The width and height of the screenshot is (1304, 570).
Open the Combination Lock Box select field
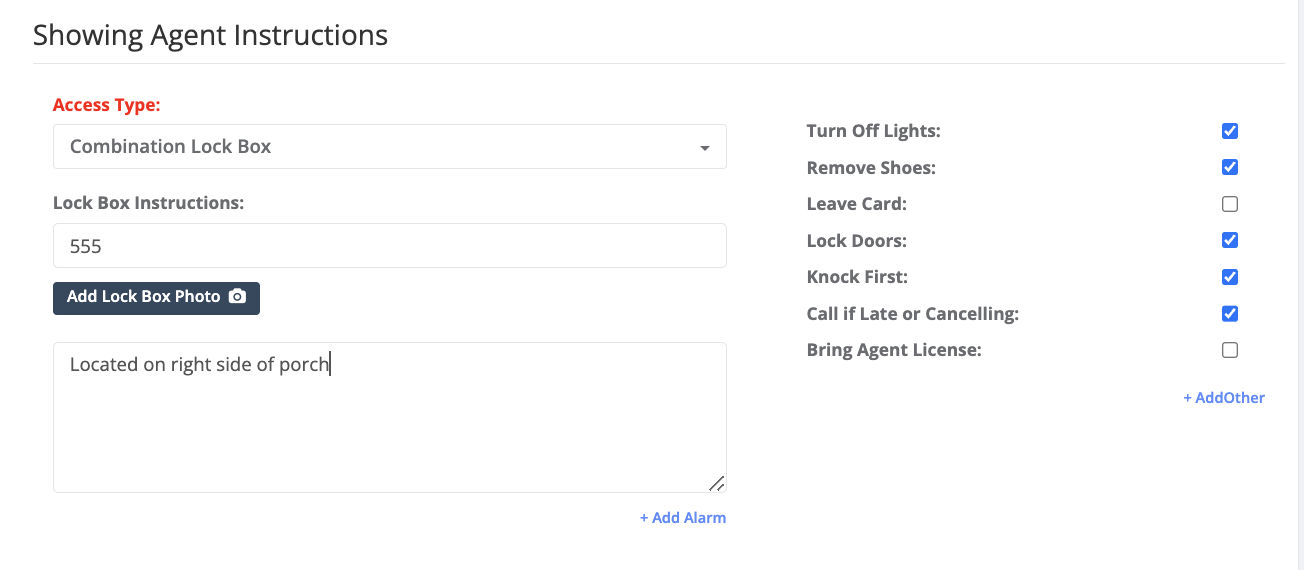(x=390, y=147)
